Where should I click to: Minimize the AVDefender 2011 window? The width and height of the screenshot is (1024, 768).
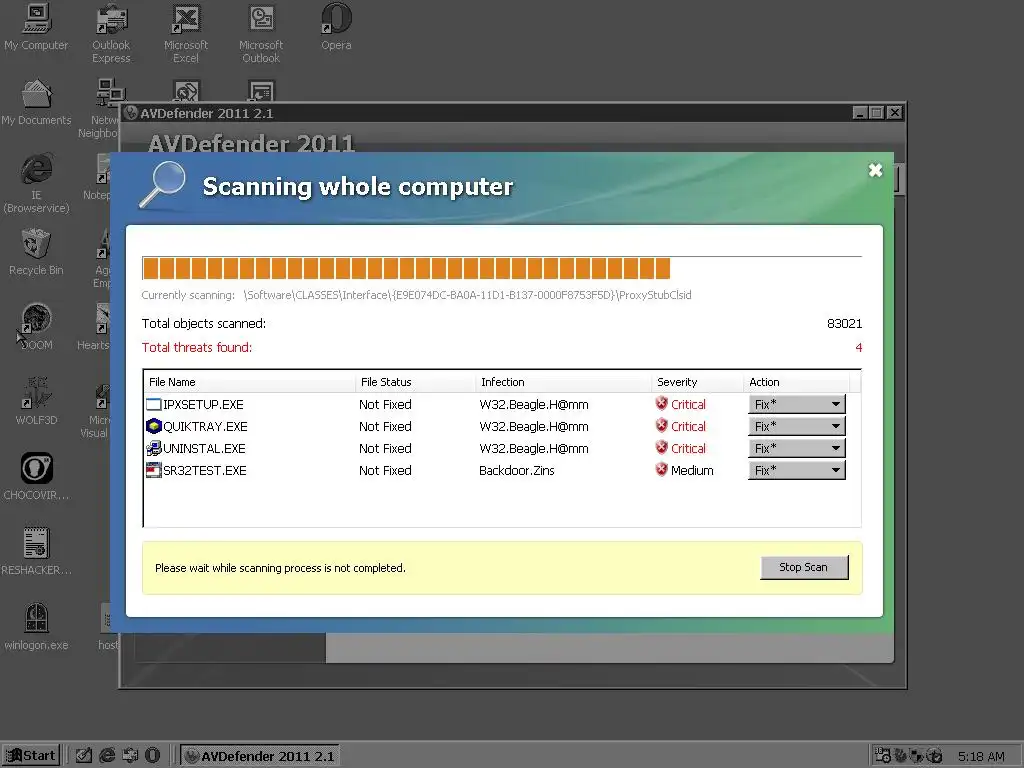click(860, 113)
